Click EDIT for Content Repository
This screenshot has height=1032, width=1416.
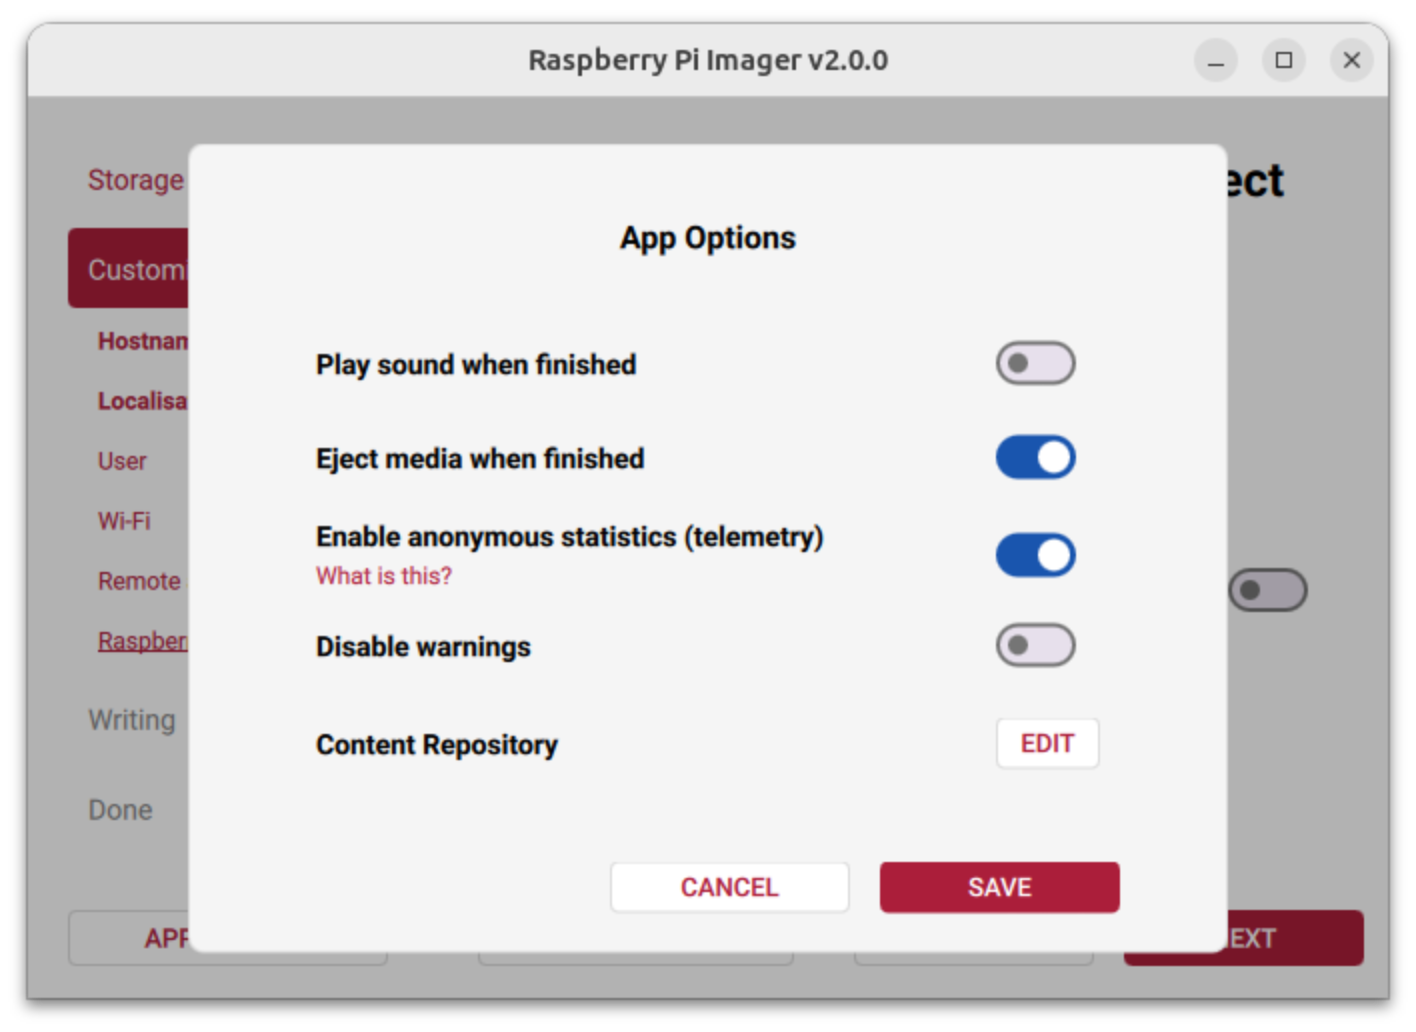pos(1047,744)
